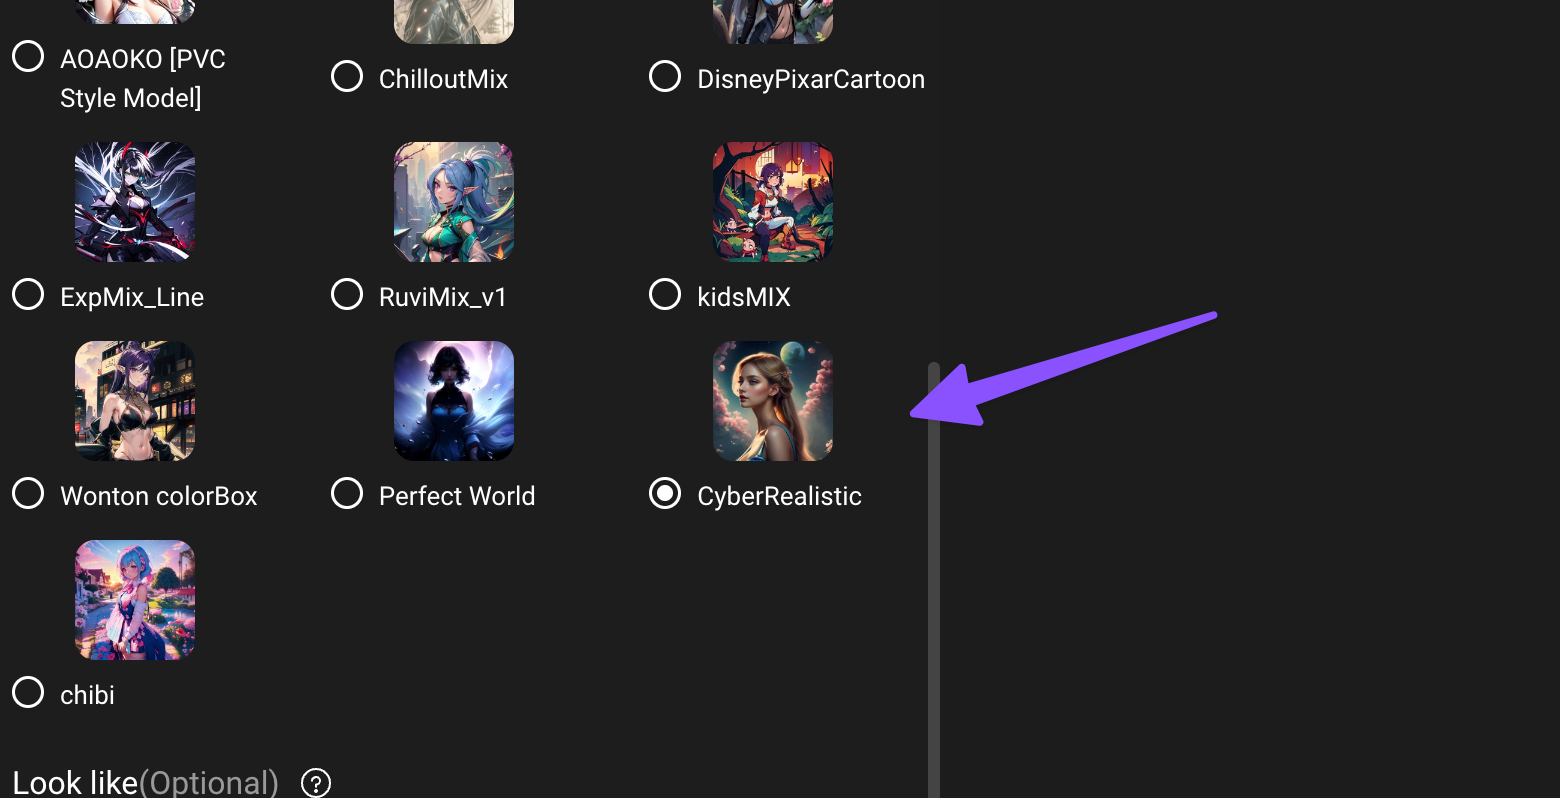Choose the kidsMIX radio button

(665, 295)
